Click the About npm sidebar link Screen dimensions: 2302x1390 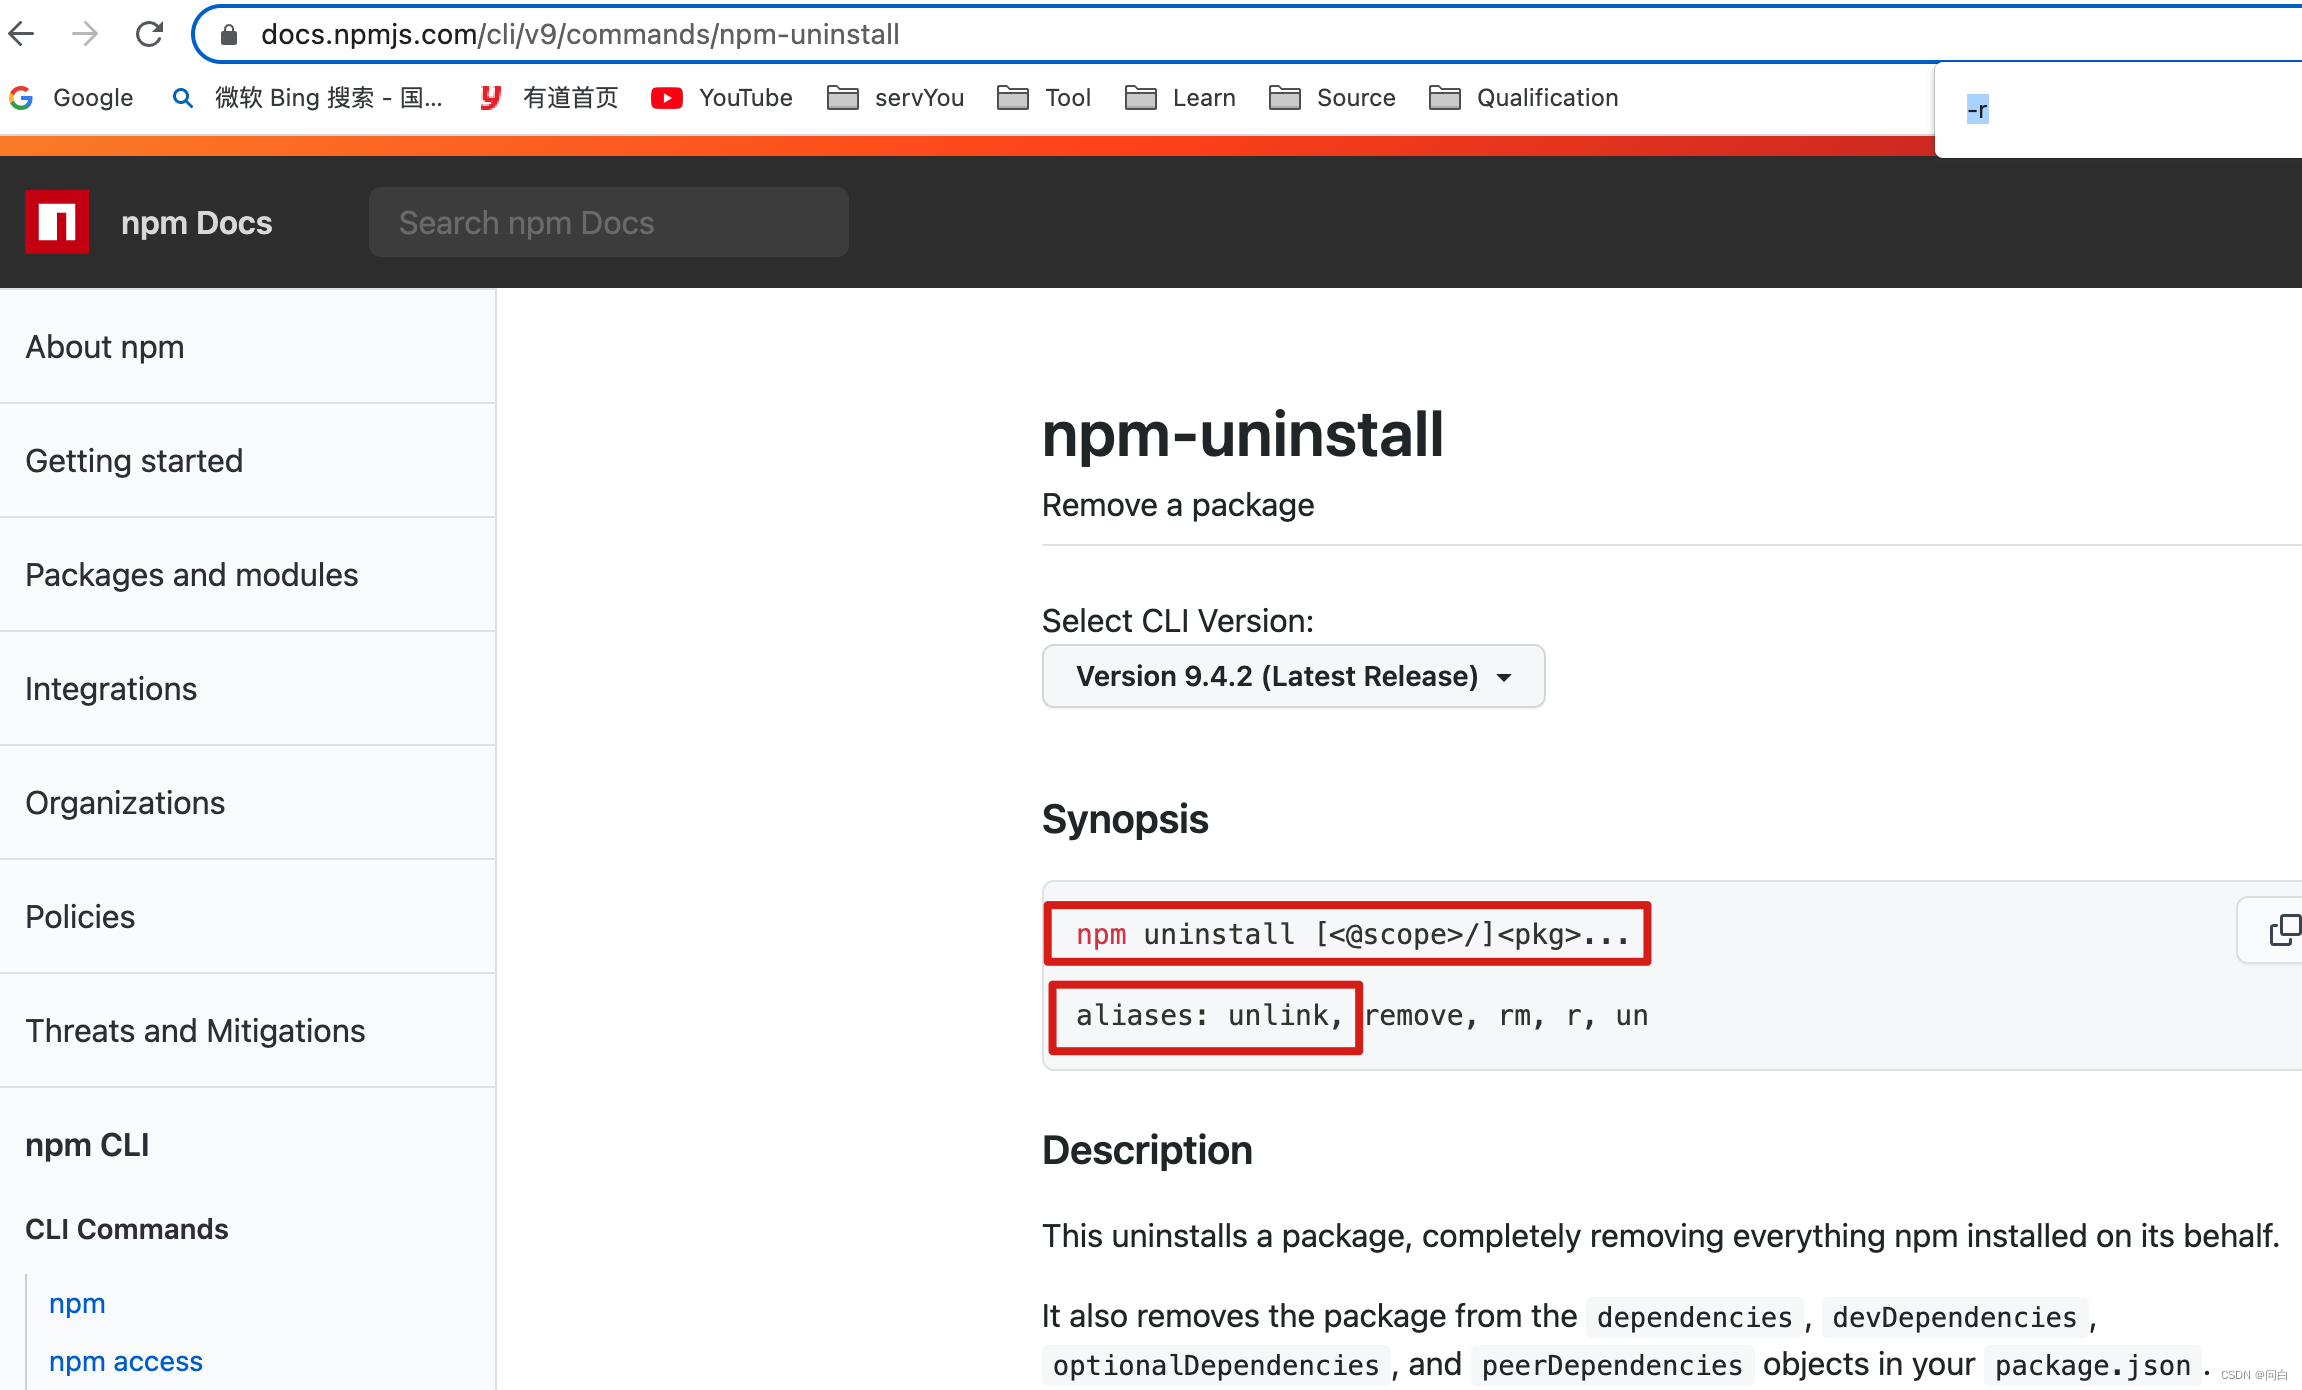click(x=104, y=345)
